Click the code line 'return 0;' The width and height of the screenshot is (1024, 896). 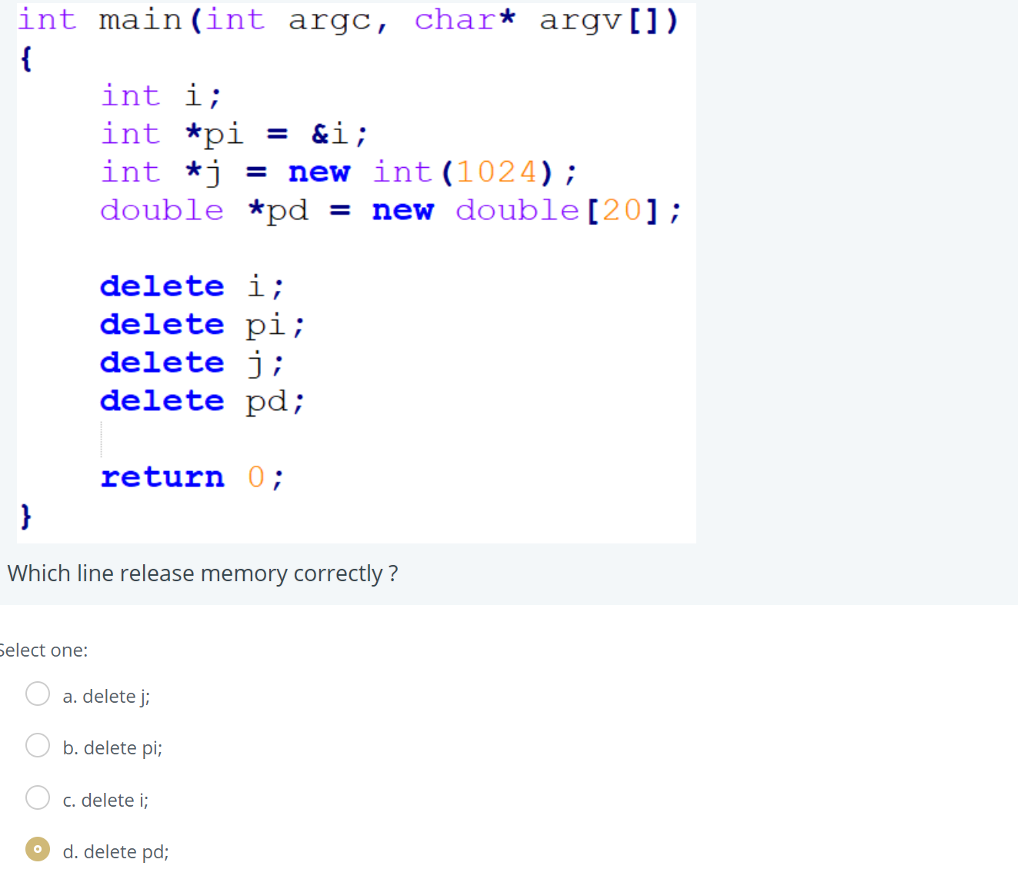click(x=193, y=477)
